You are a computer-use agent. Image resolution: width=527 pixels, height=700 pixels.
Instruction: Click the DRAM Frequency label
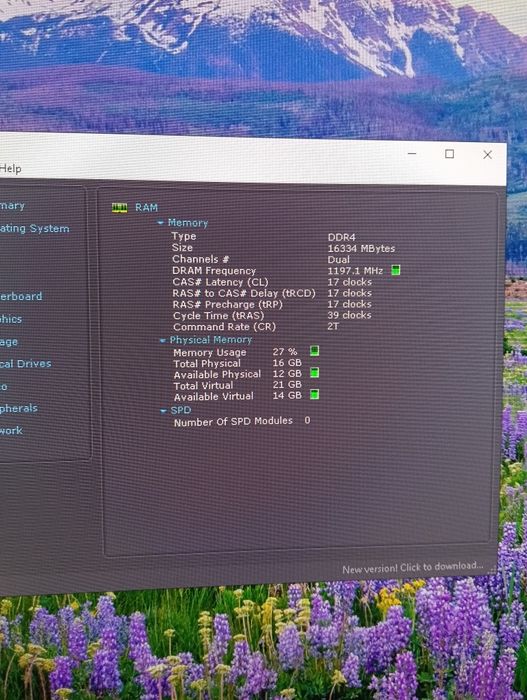(x=214, y=271)
